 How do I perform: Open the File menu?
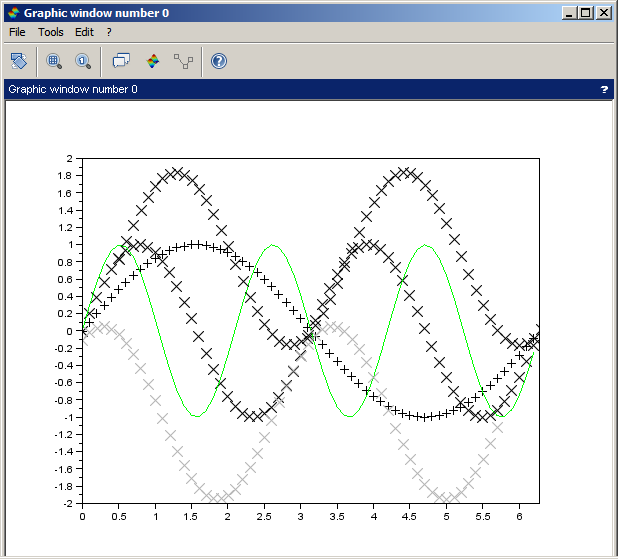pyautogui.click(x=17, y=32)
